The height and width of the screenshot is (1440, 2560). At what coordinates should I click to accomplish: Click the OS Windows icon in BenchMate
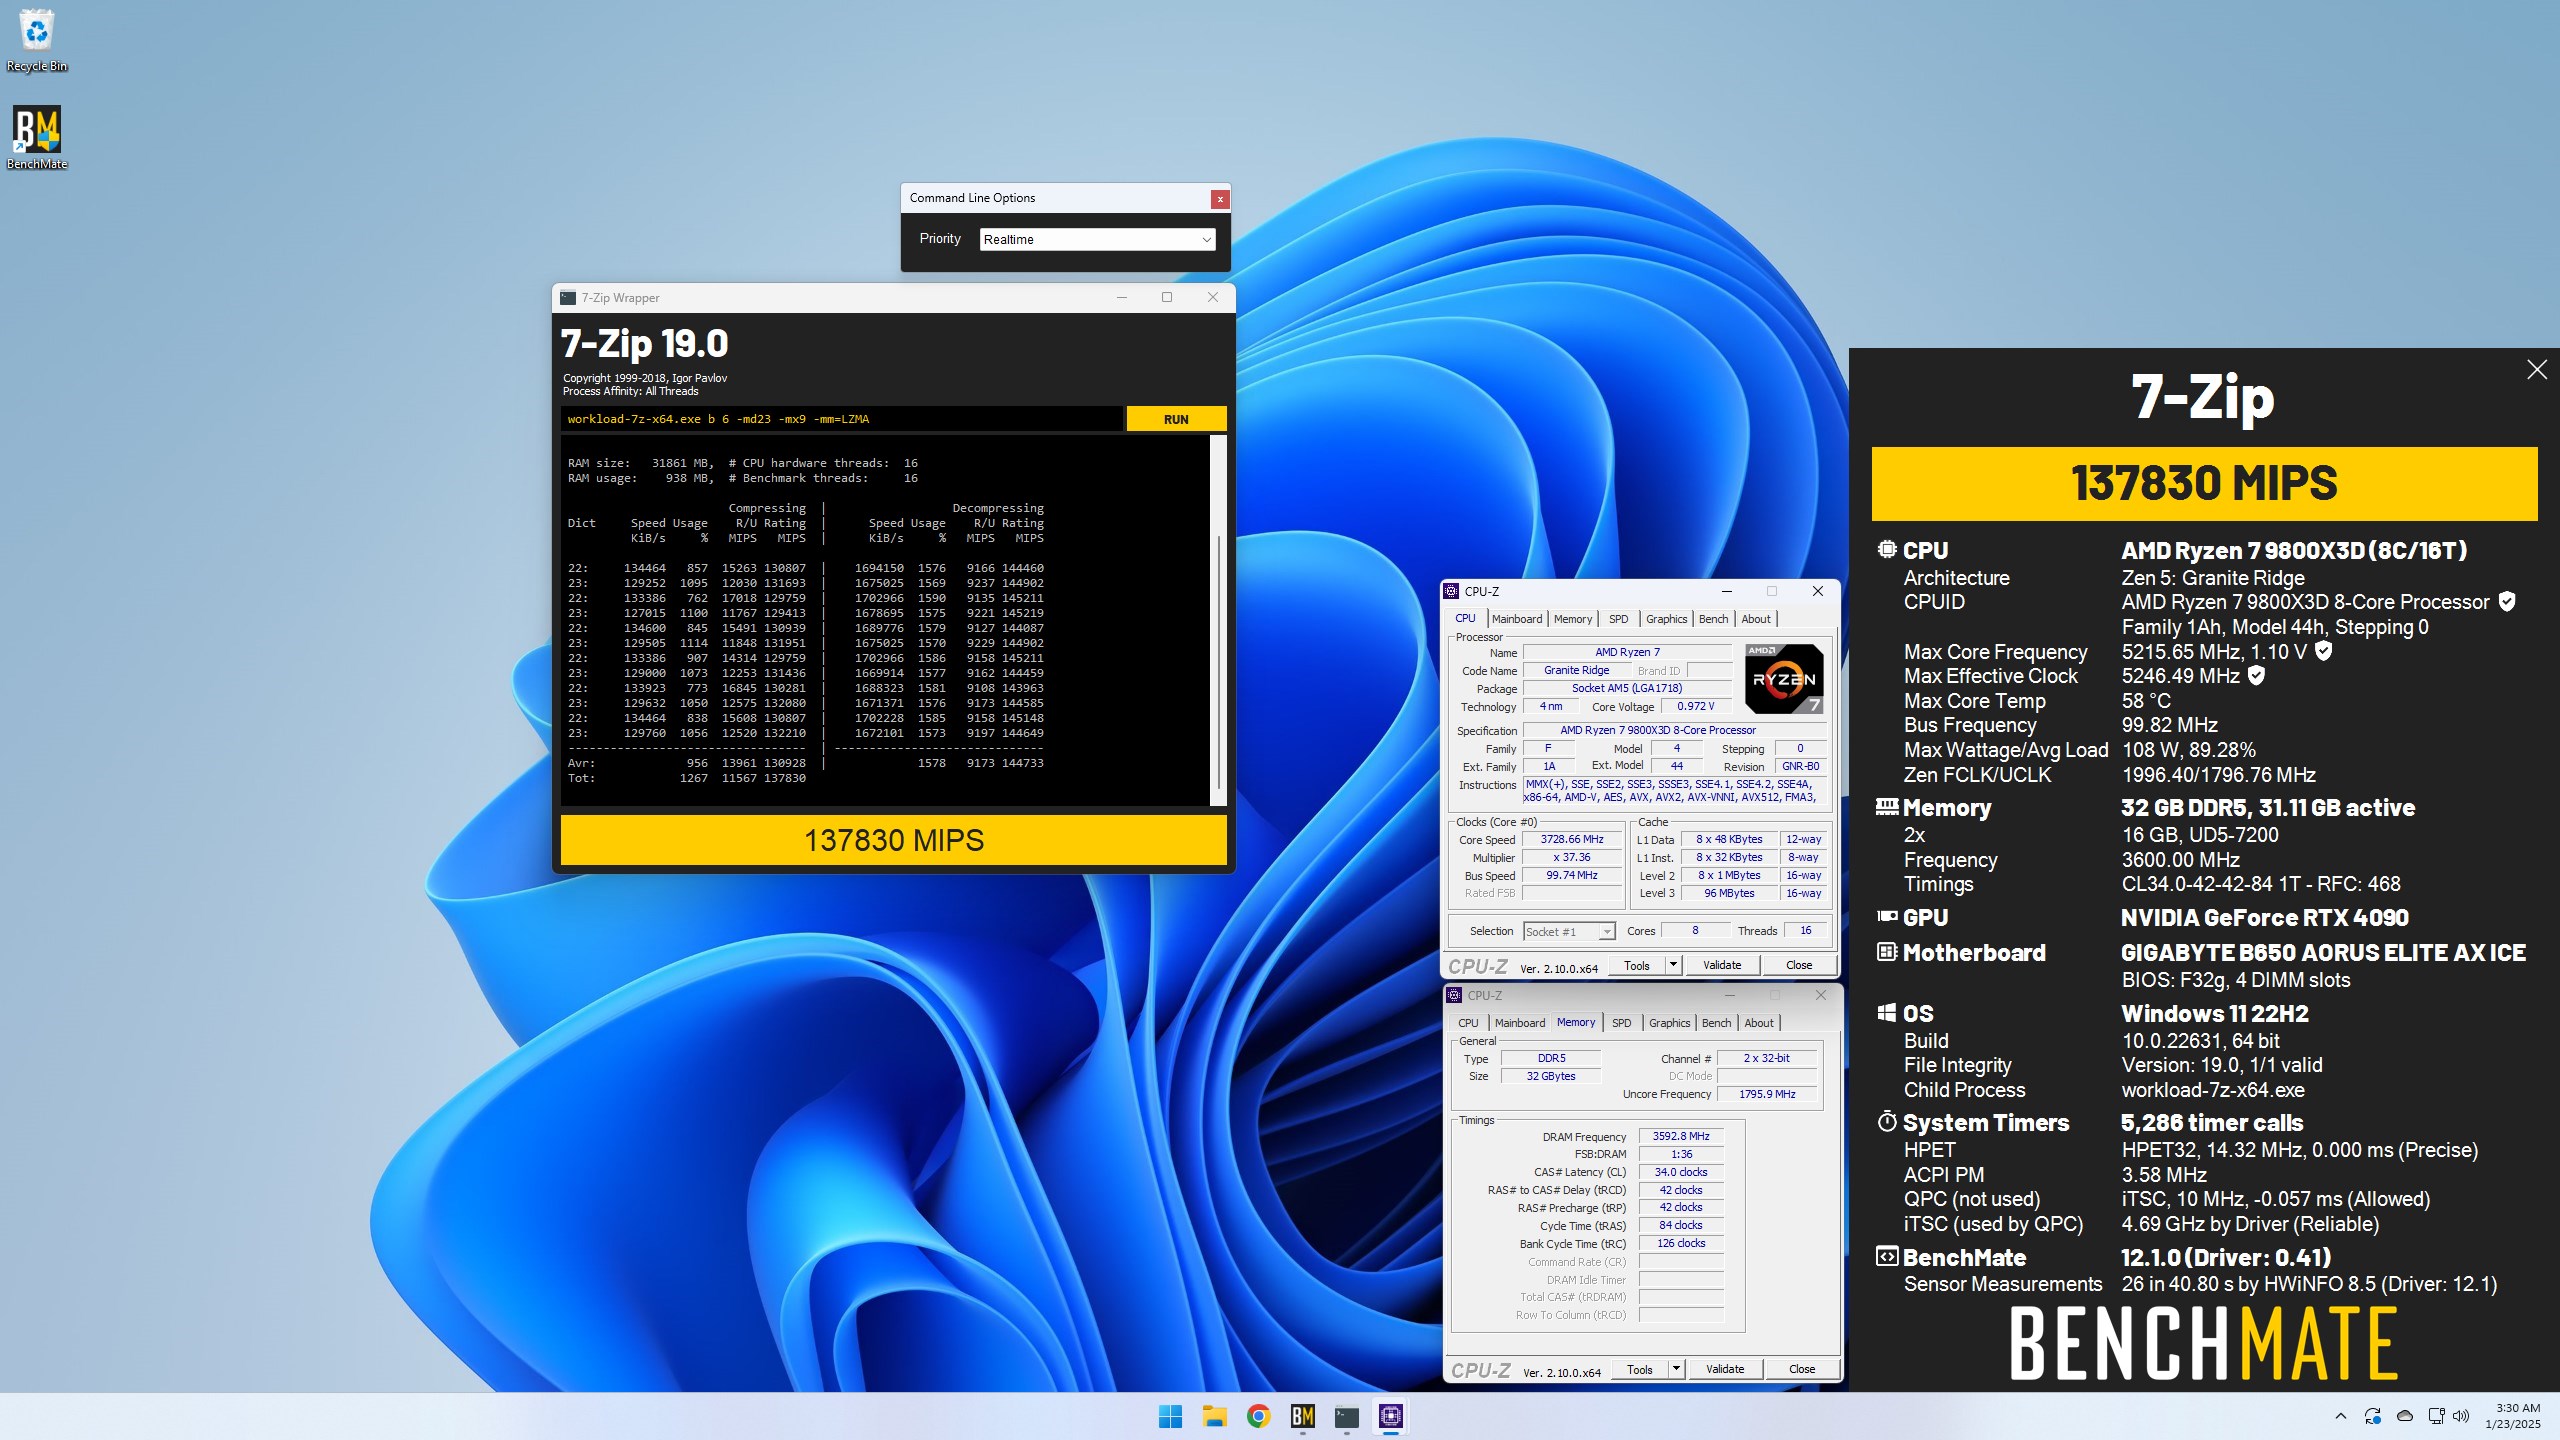point(1886,1012)
